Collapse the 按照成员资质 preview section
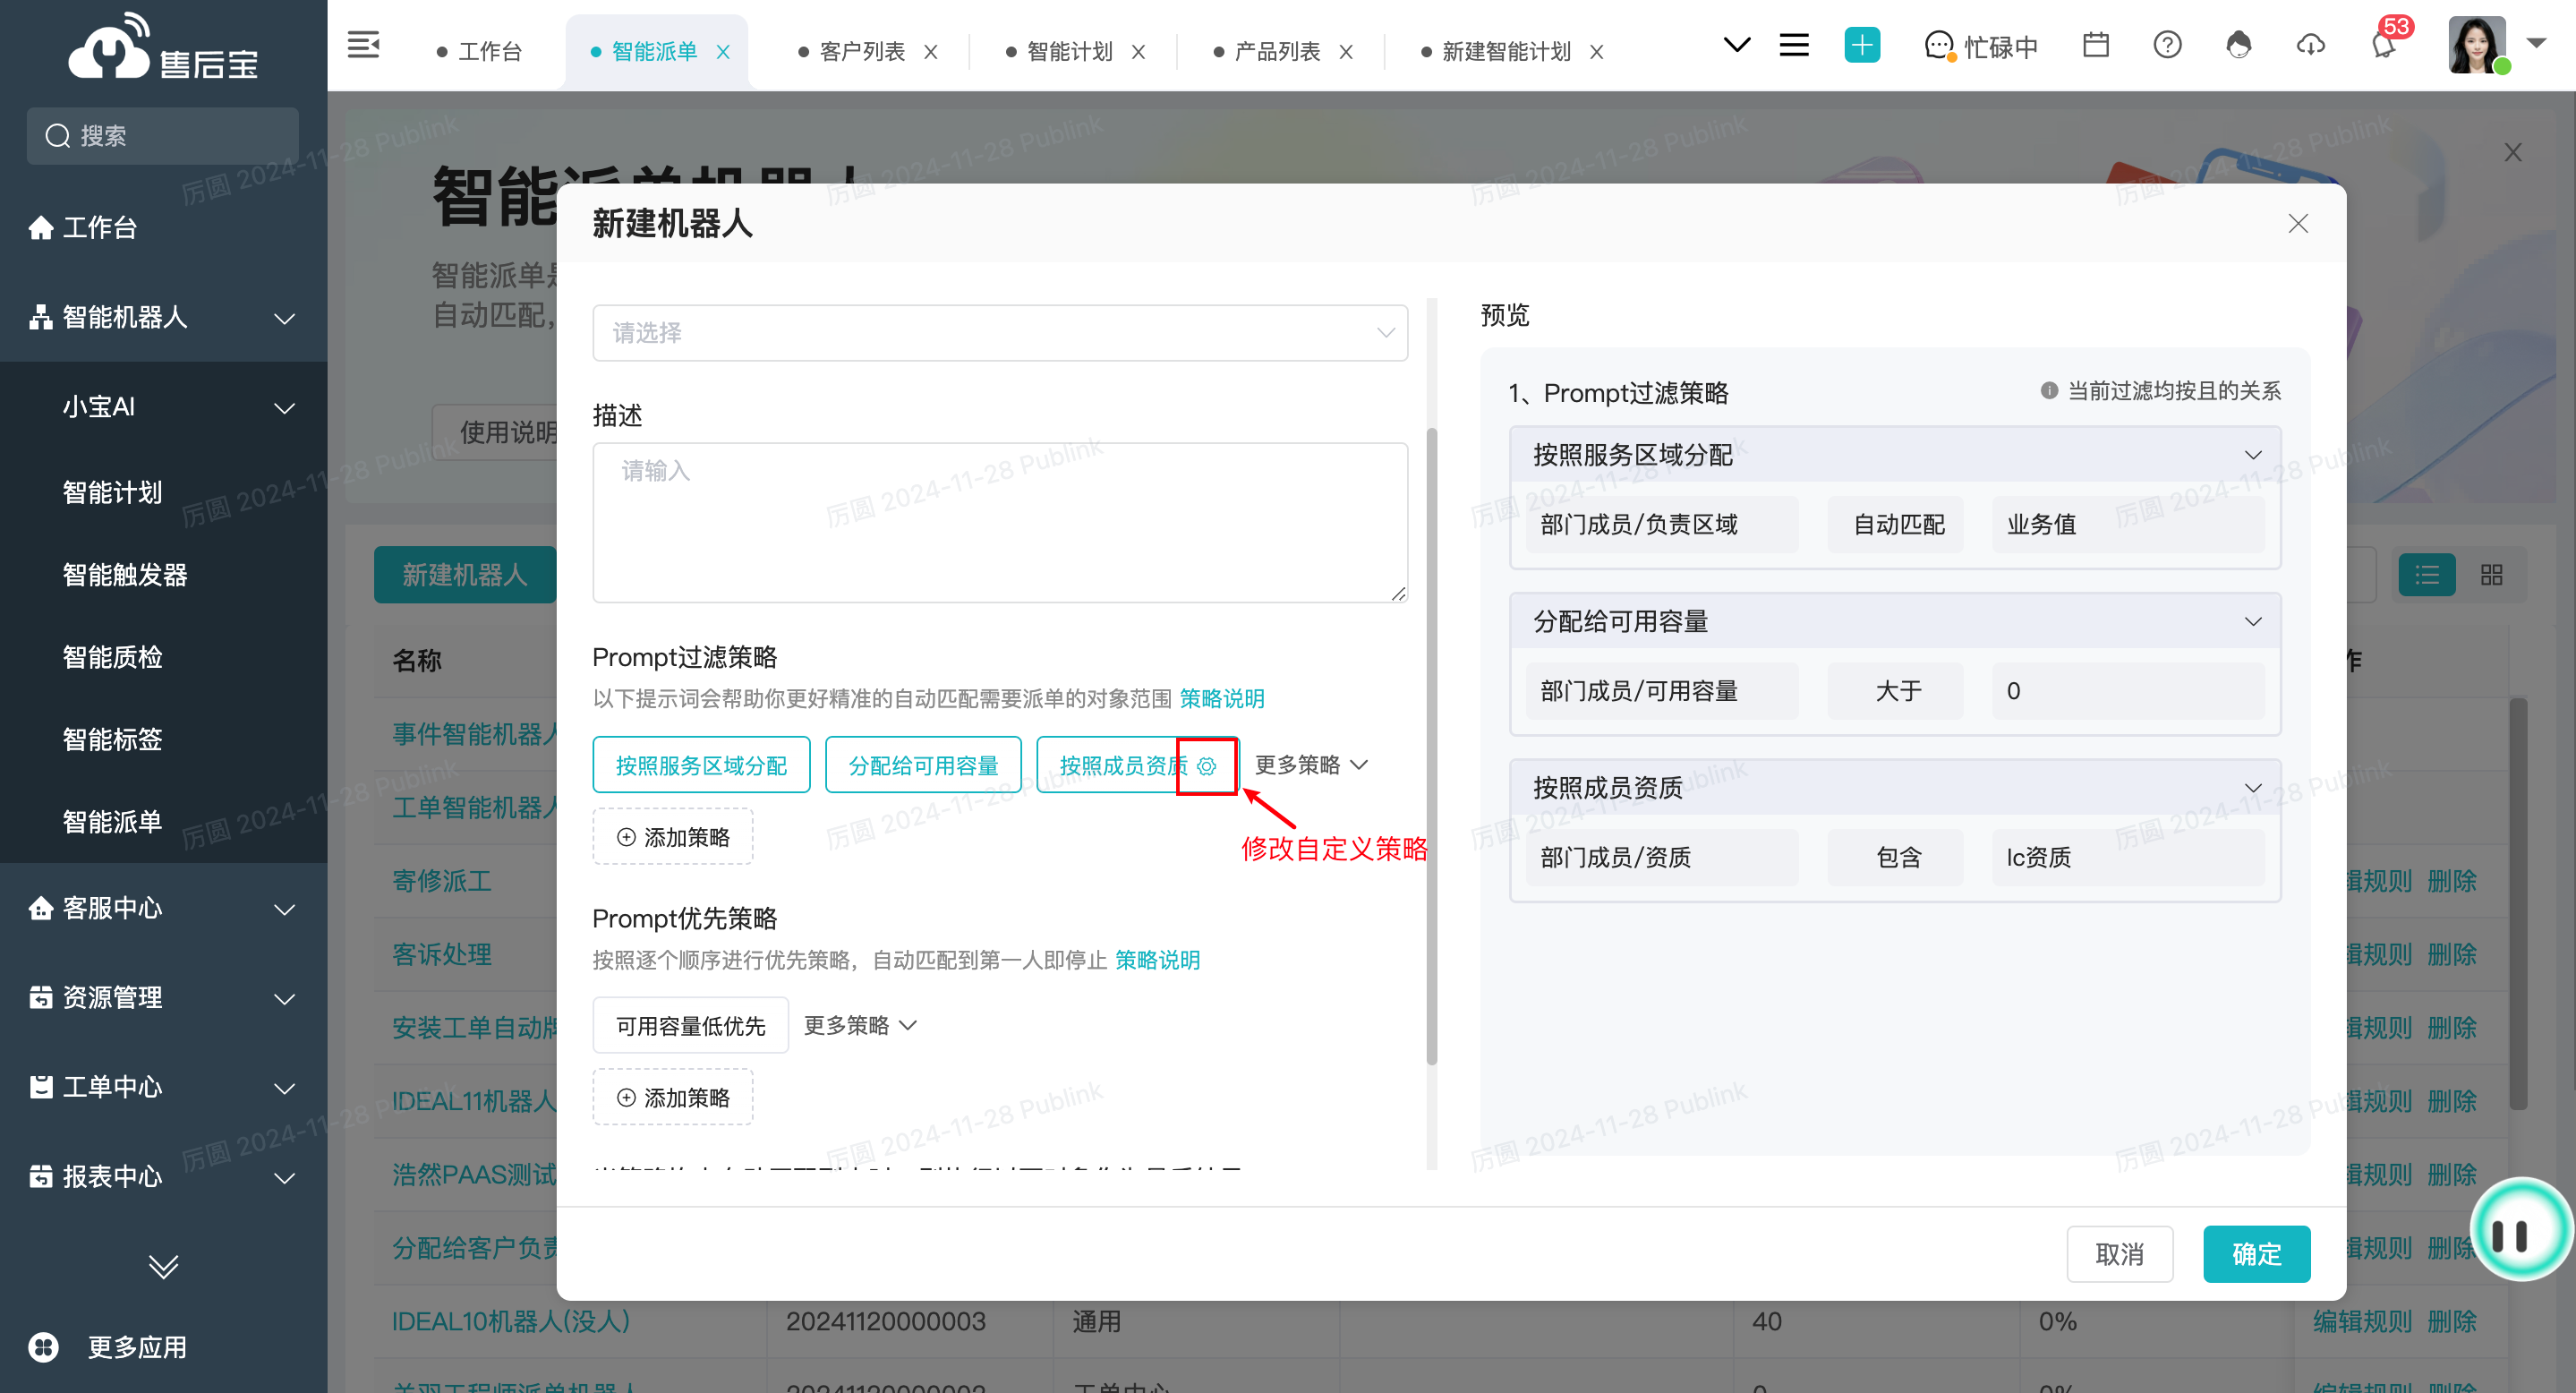The width and height of the screenshot is (2576, 1393). 2252,788
